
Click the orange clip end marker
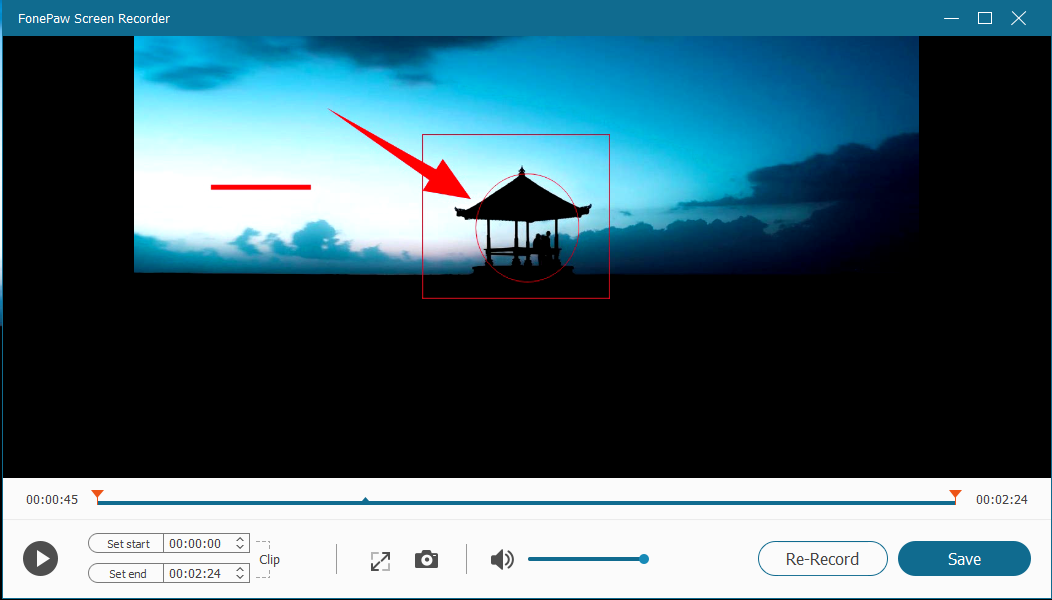coord(955,494)
